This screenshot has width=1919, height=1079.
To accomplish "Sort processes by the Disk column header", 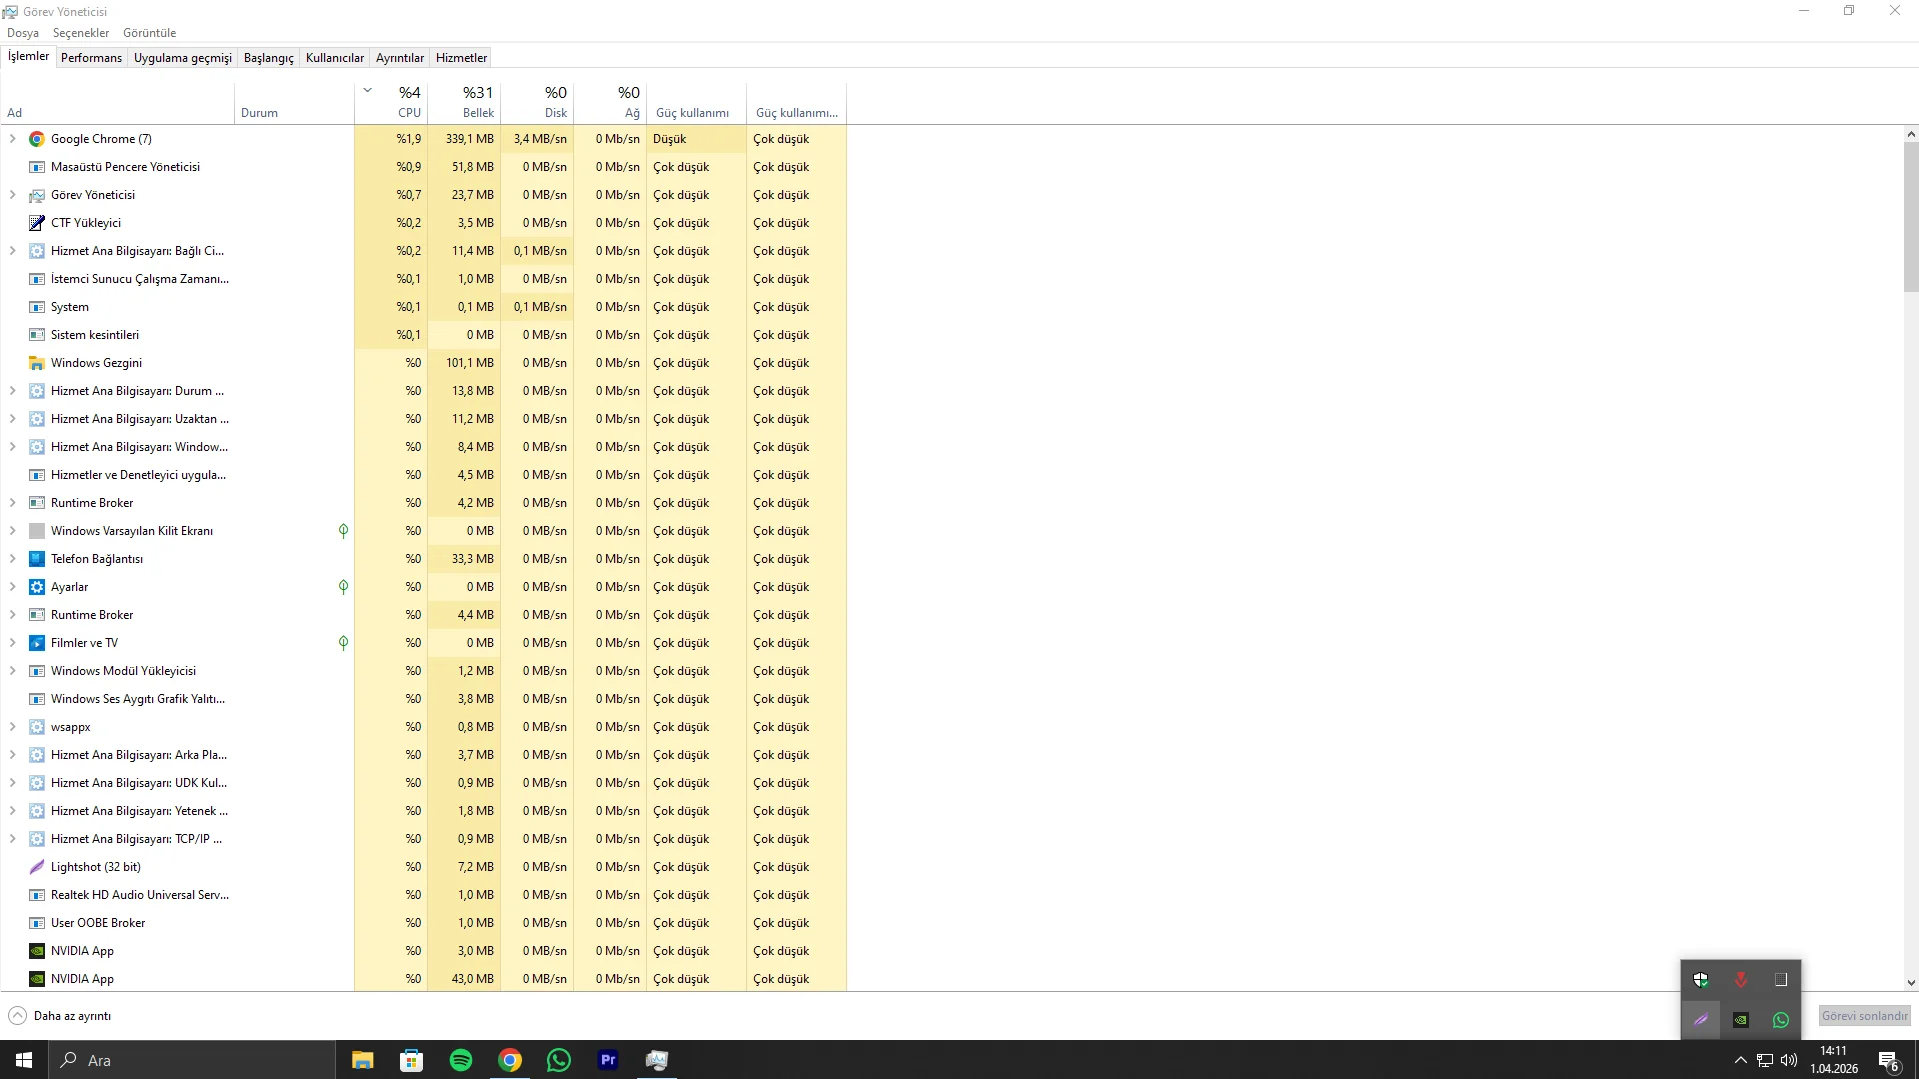I will coord(537,102).
